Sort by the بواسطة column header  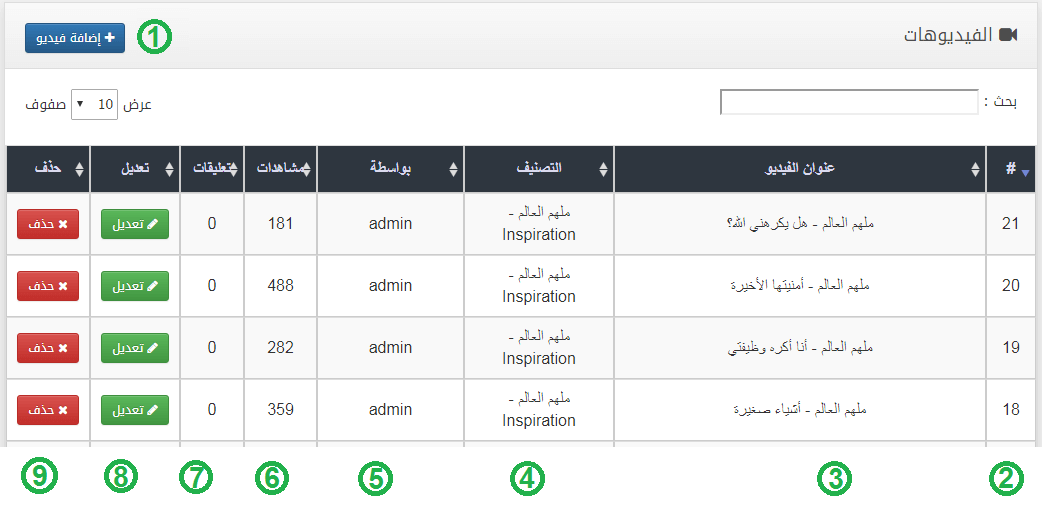coord(391,169)
